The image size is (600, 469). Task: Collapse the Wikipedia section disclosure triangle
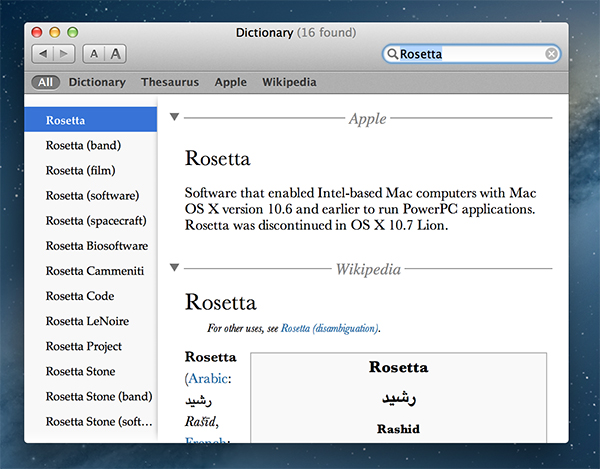[x=174, y=267]
